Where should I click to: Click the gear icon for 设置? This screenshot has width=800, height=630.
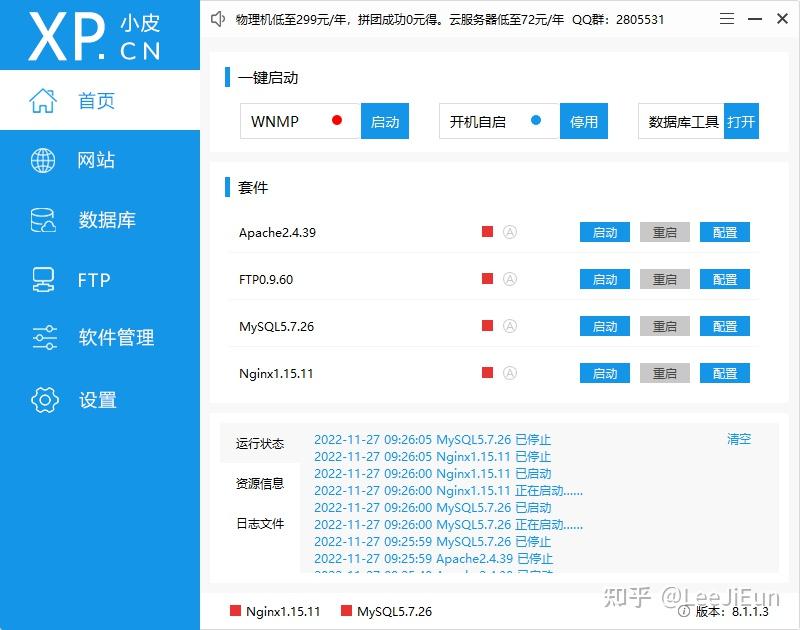[x=44, y=399]
